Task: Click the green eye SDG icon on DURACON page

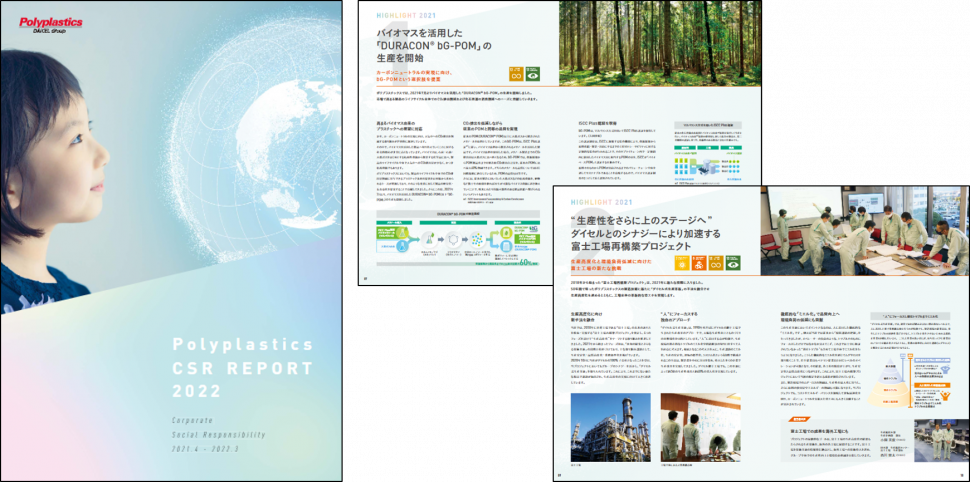Action: (532, 74)
